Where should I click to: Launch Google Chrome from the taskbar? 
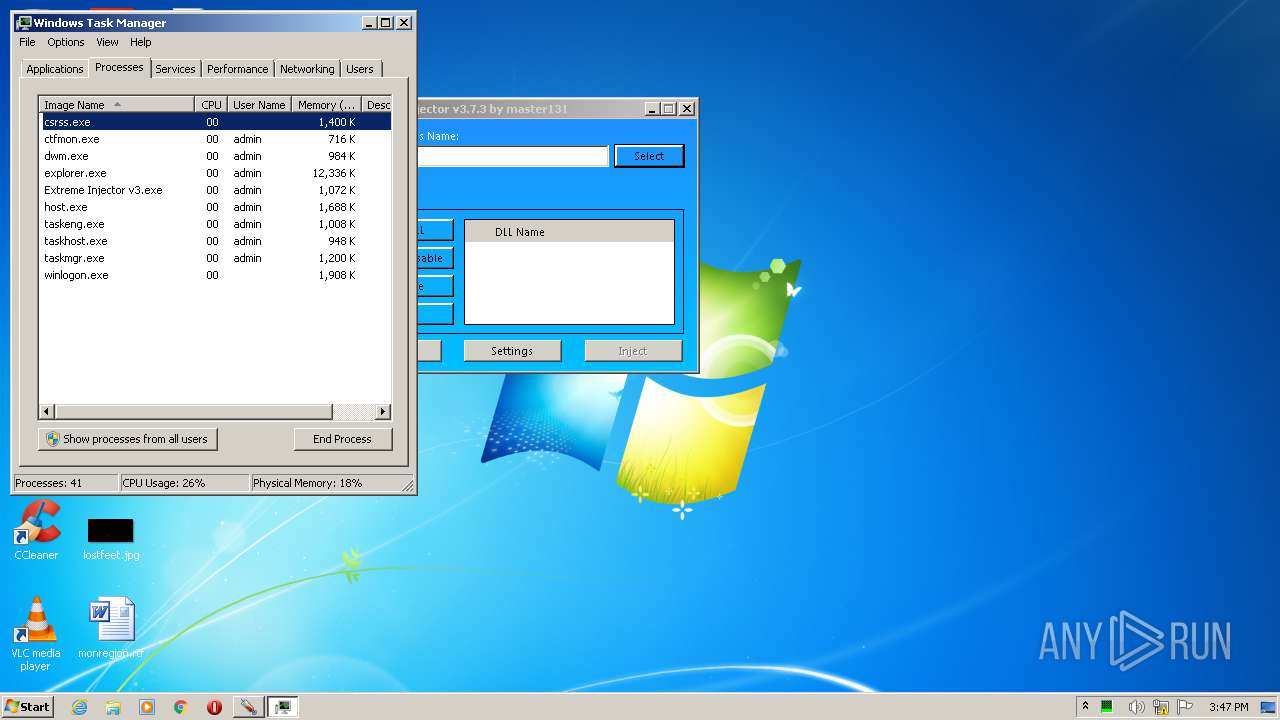click(x=180, y=707)
